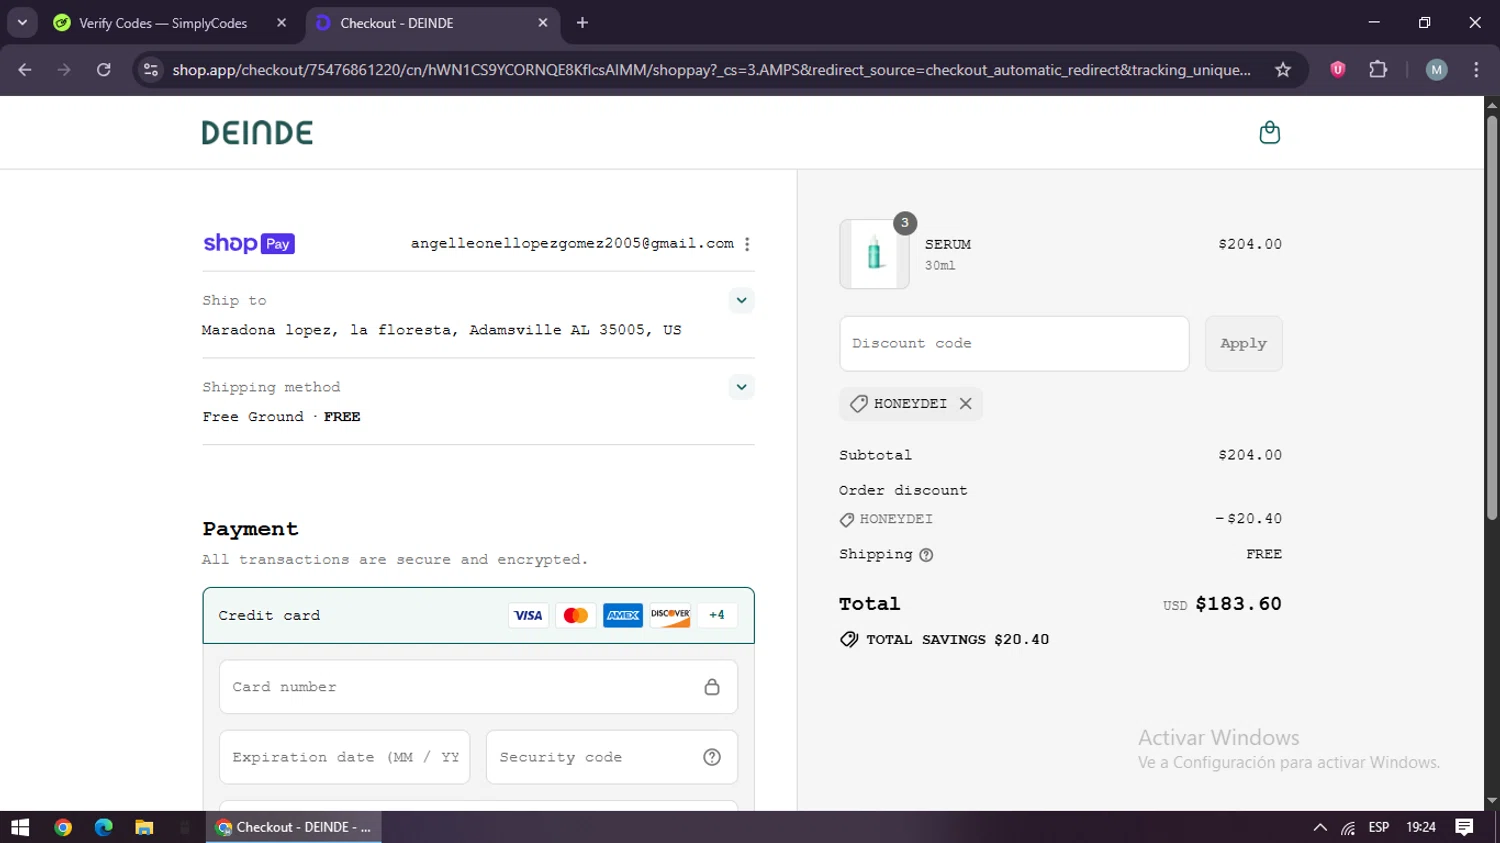Click the Total amount $183.60
The width and height of the screenshot is (1500, 843).
coord(1238,604)
